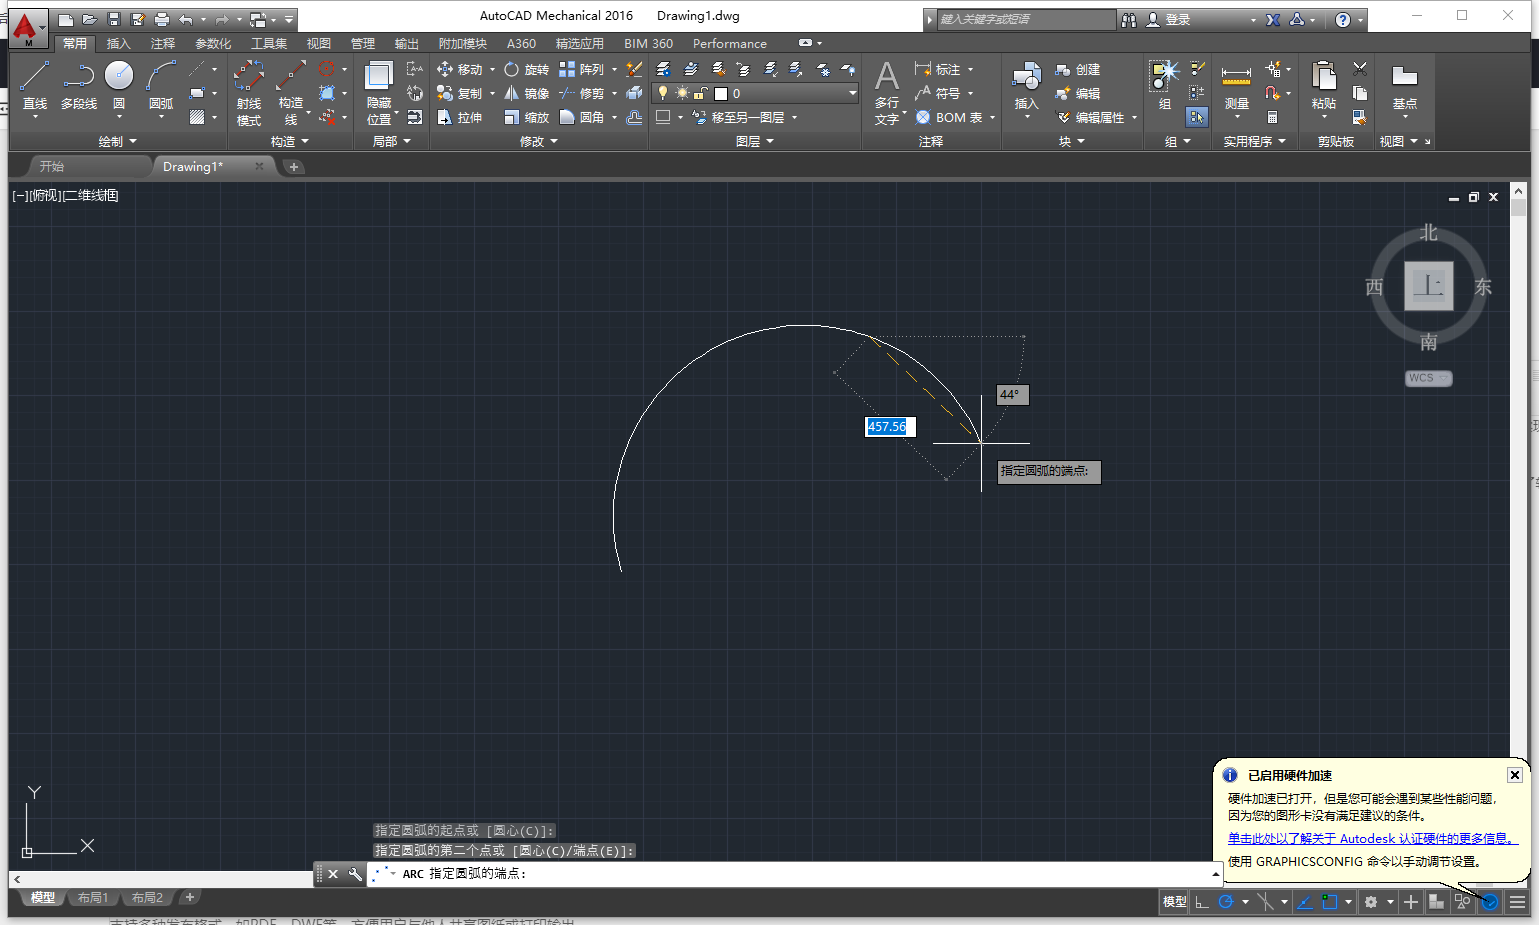This screenshot has height=925, width=1539.
Task: Switch to the 布局1 layout tab
Action: click(93, 898)
